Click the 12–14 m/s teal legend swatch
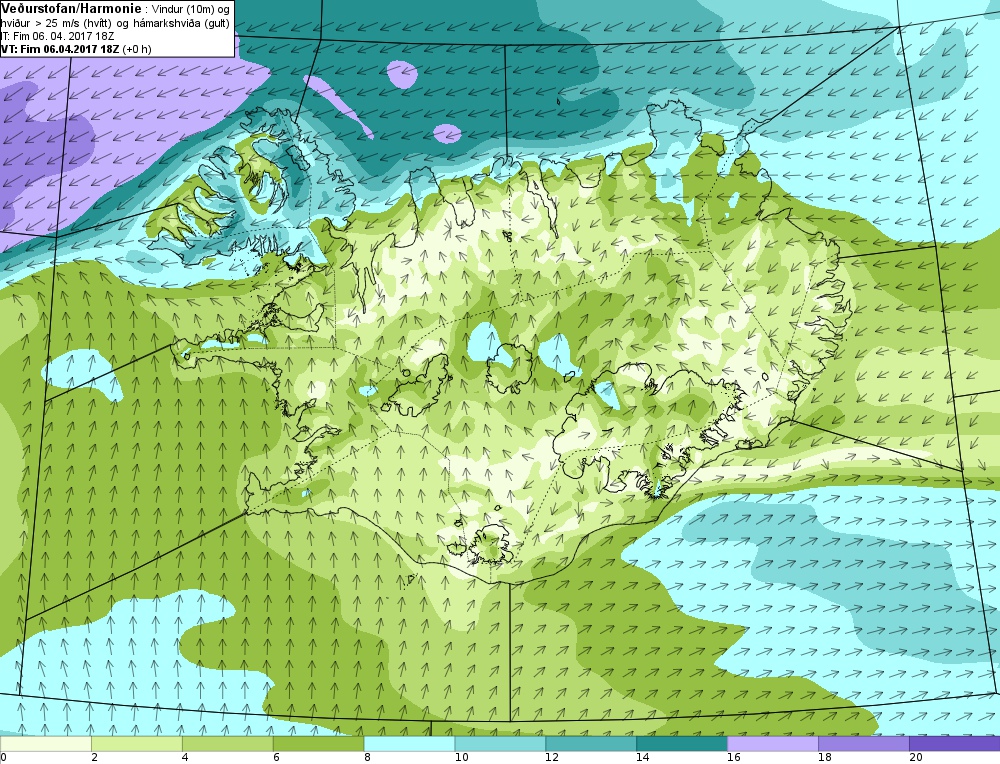The image size is (1000, 764). 591,744
